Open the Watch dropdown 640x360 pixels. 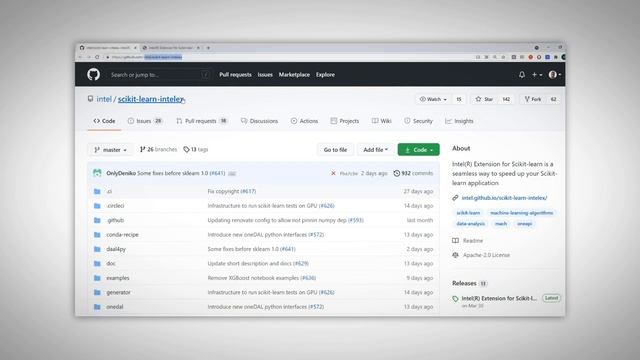[x=433, y=99]
